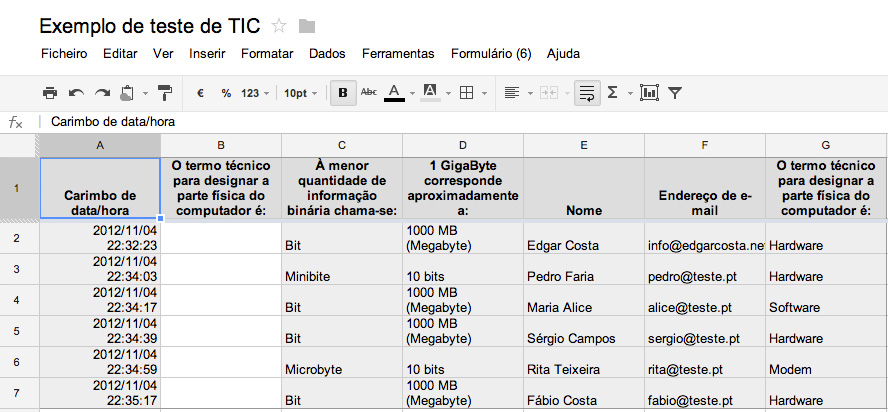Image resolution: width=888 pixels, height=412 pixels.
Task: Open the 123 number format dropdown
Action: [255, 93]
